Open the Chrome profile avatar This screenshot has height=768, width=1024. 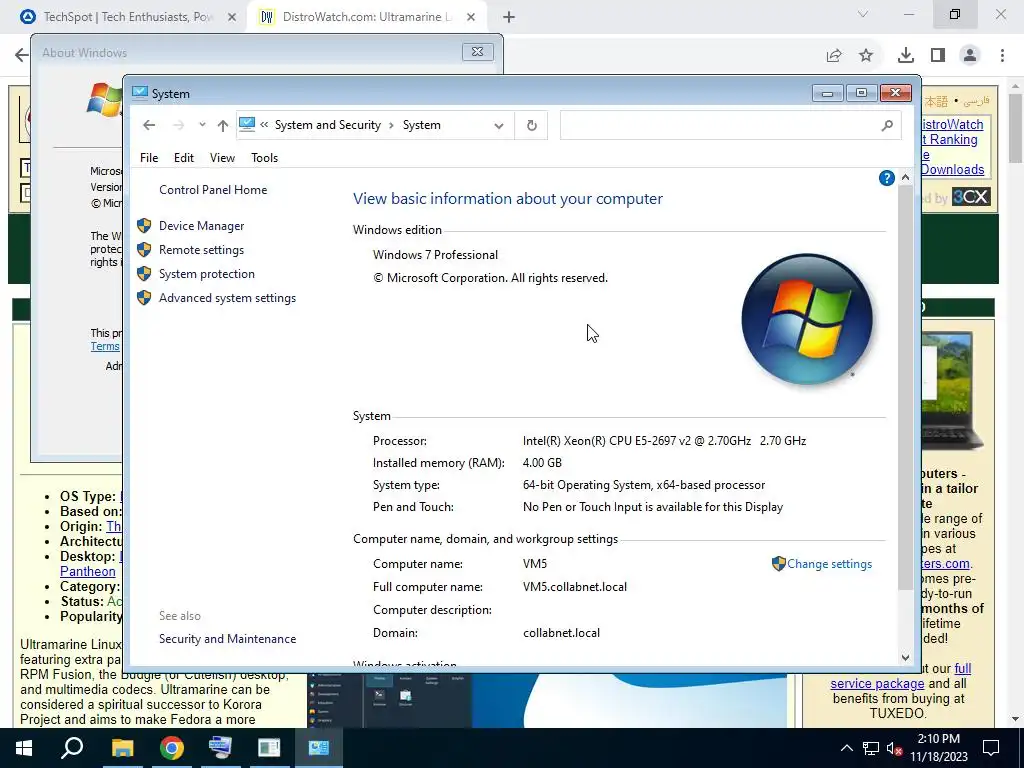(x=970, y=56)
